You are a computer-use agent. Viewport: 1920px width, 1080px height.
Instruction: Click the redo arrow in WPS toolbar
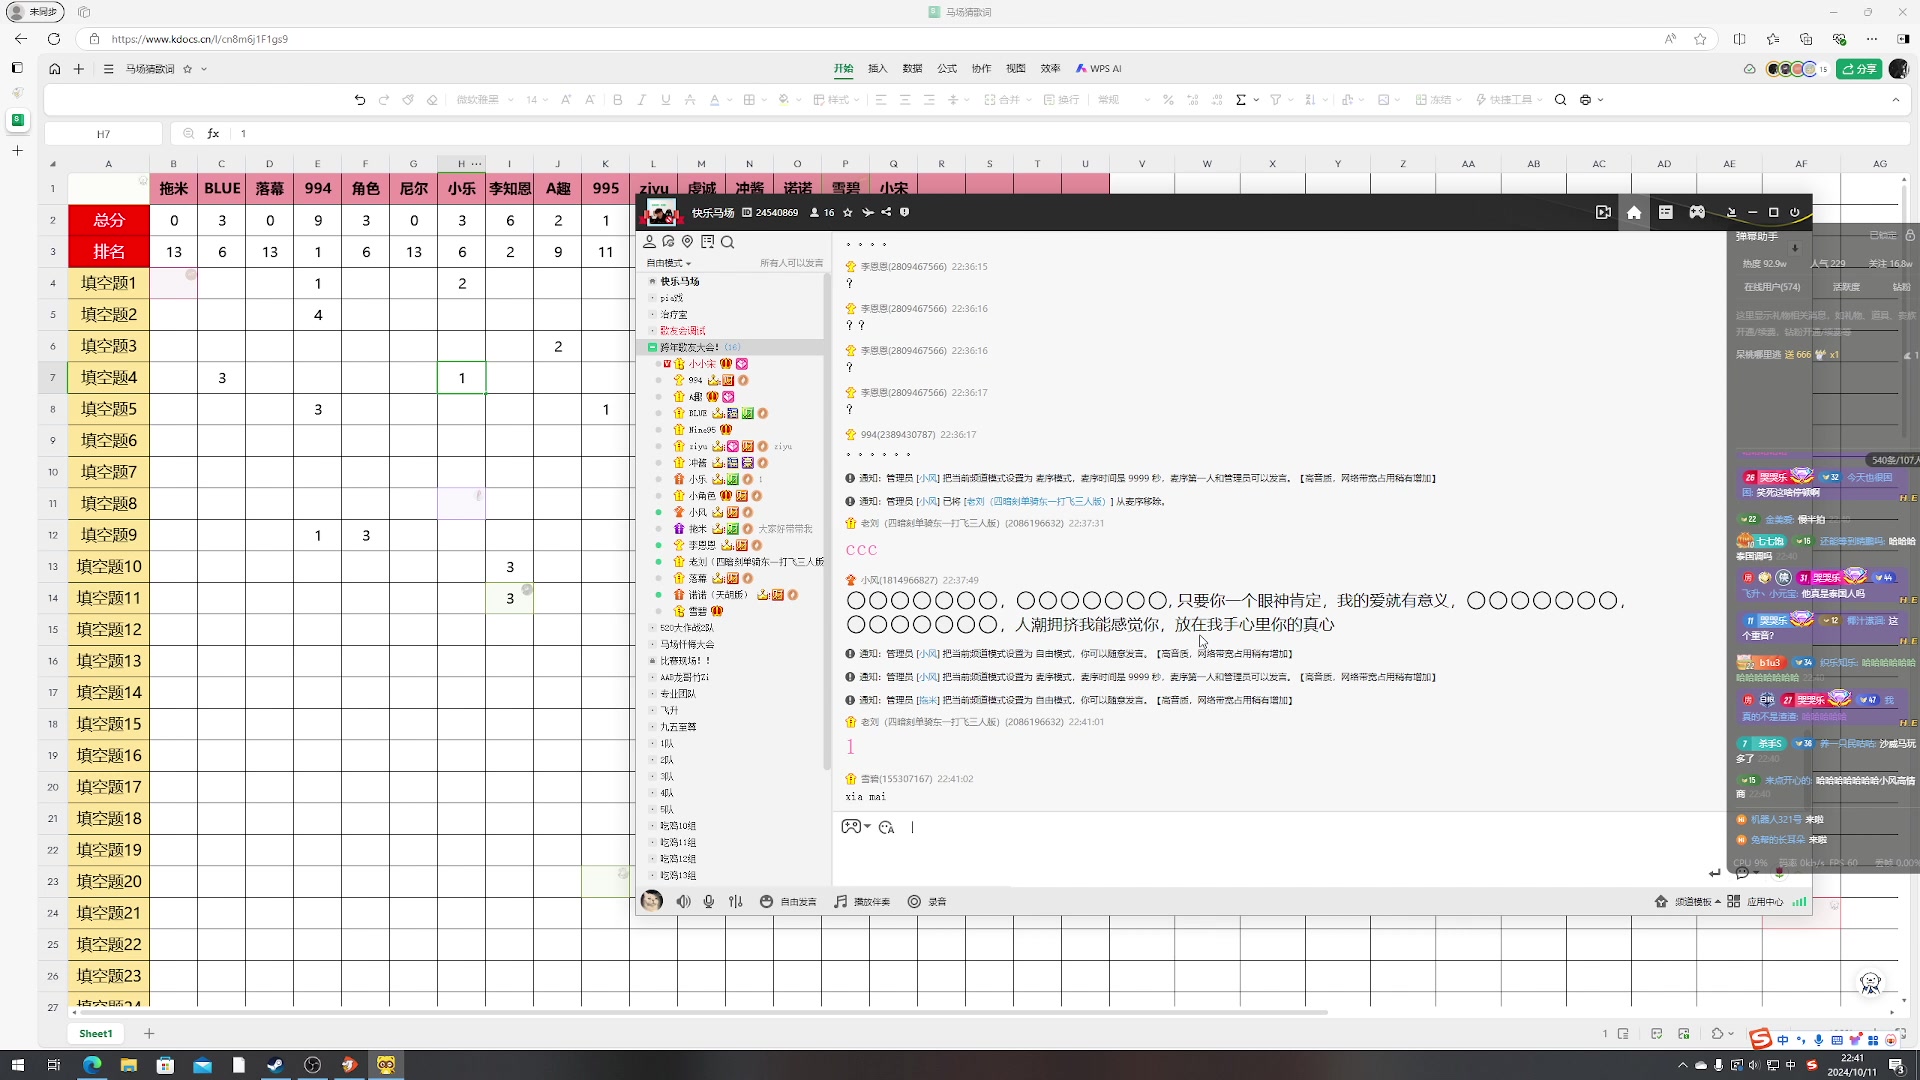(x=383, y=100)
